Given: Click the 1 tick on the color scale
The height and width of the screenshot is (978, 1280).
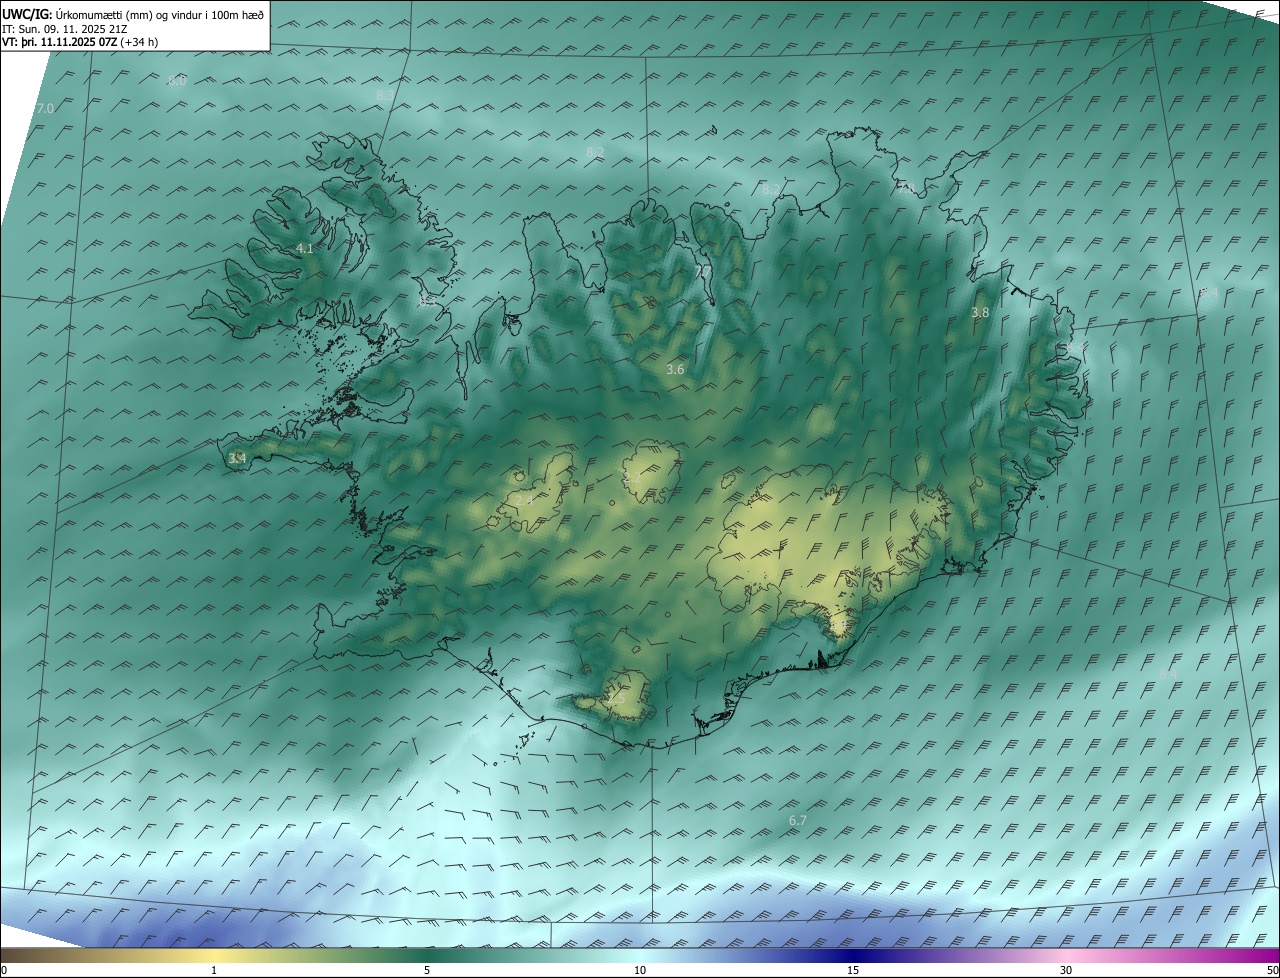Looking at the screenshot, I should 214,971.
